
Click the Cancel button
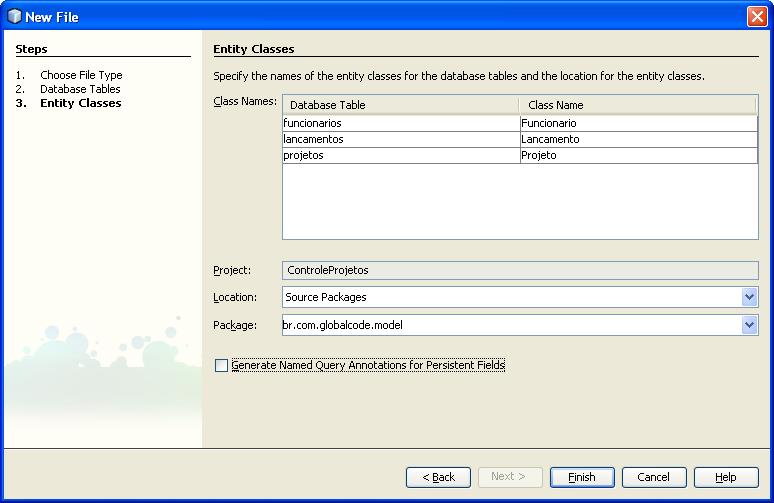coord(654,477)
